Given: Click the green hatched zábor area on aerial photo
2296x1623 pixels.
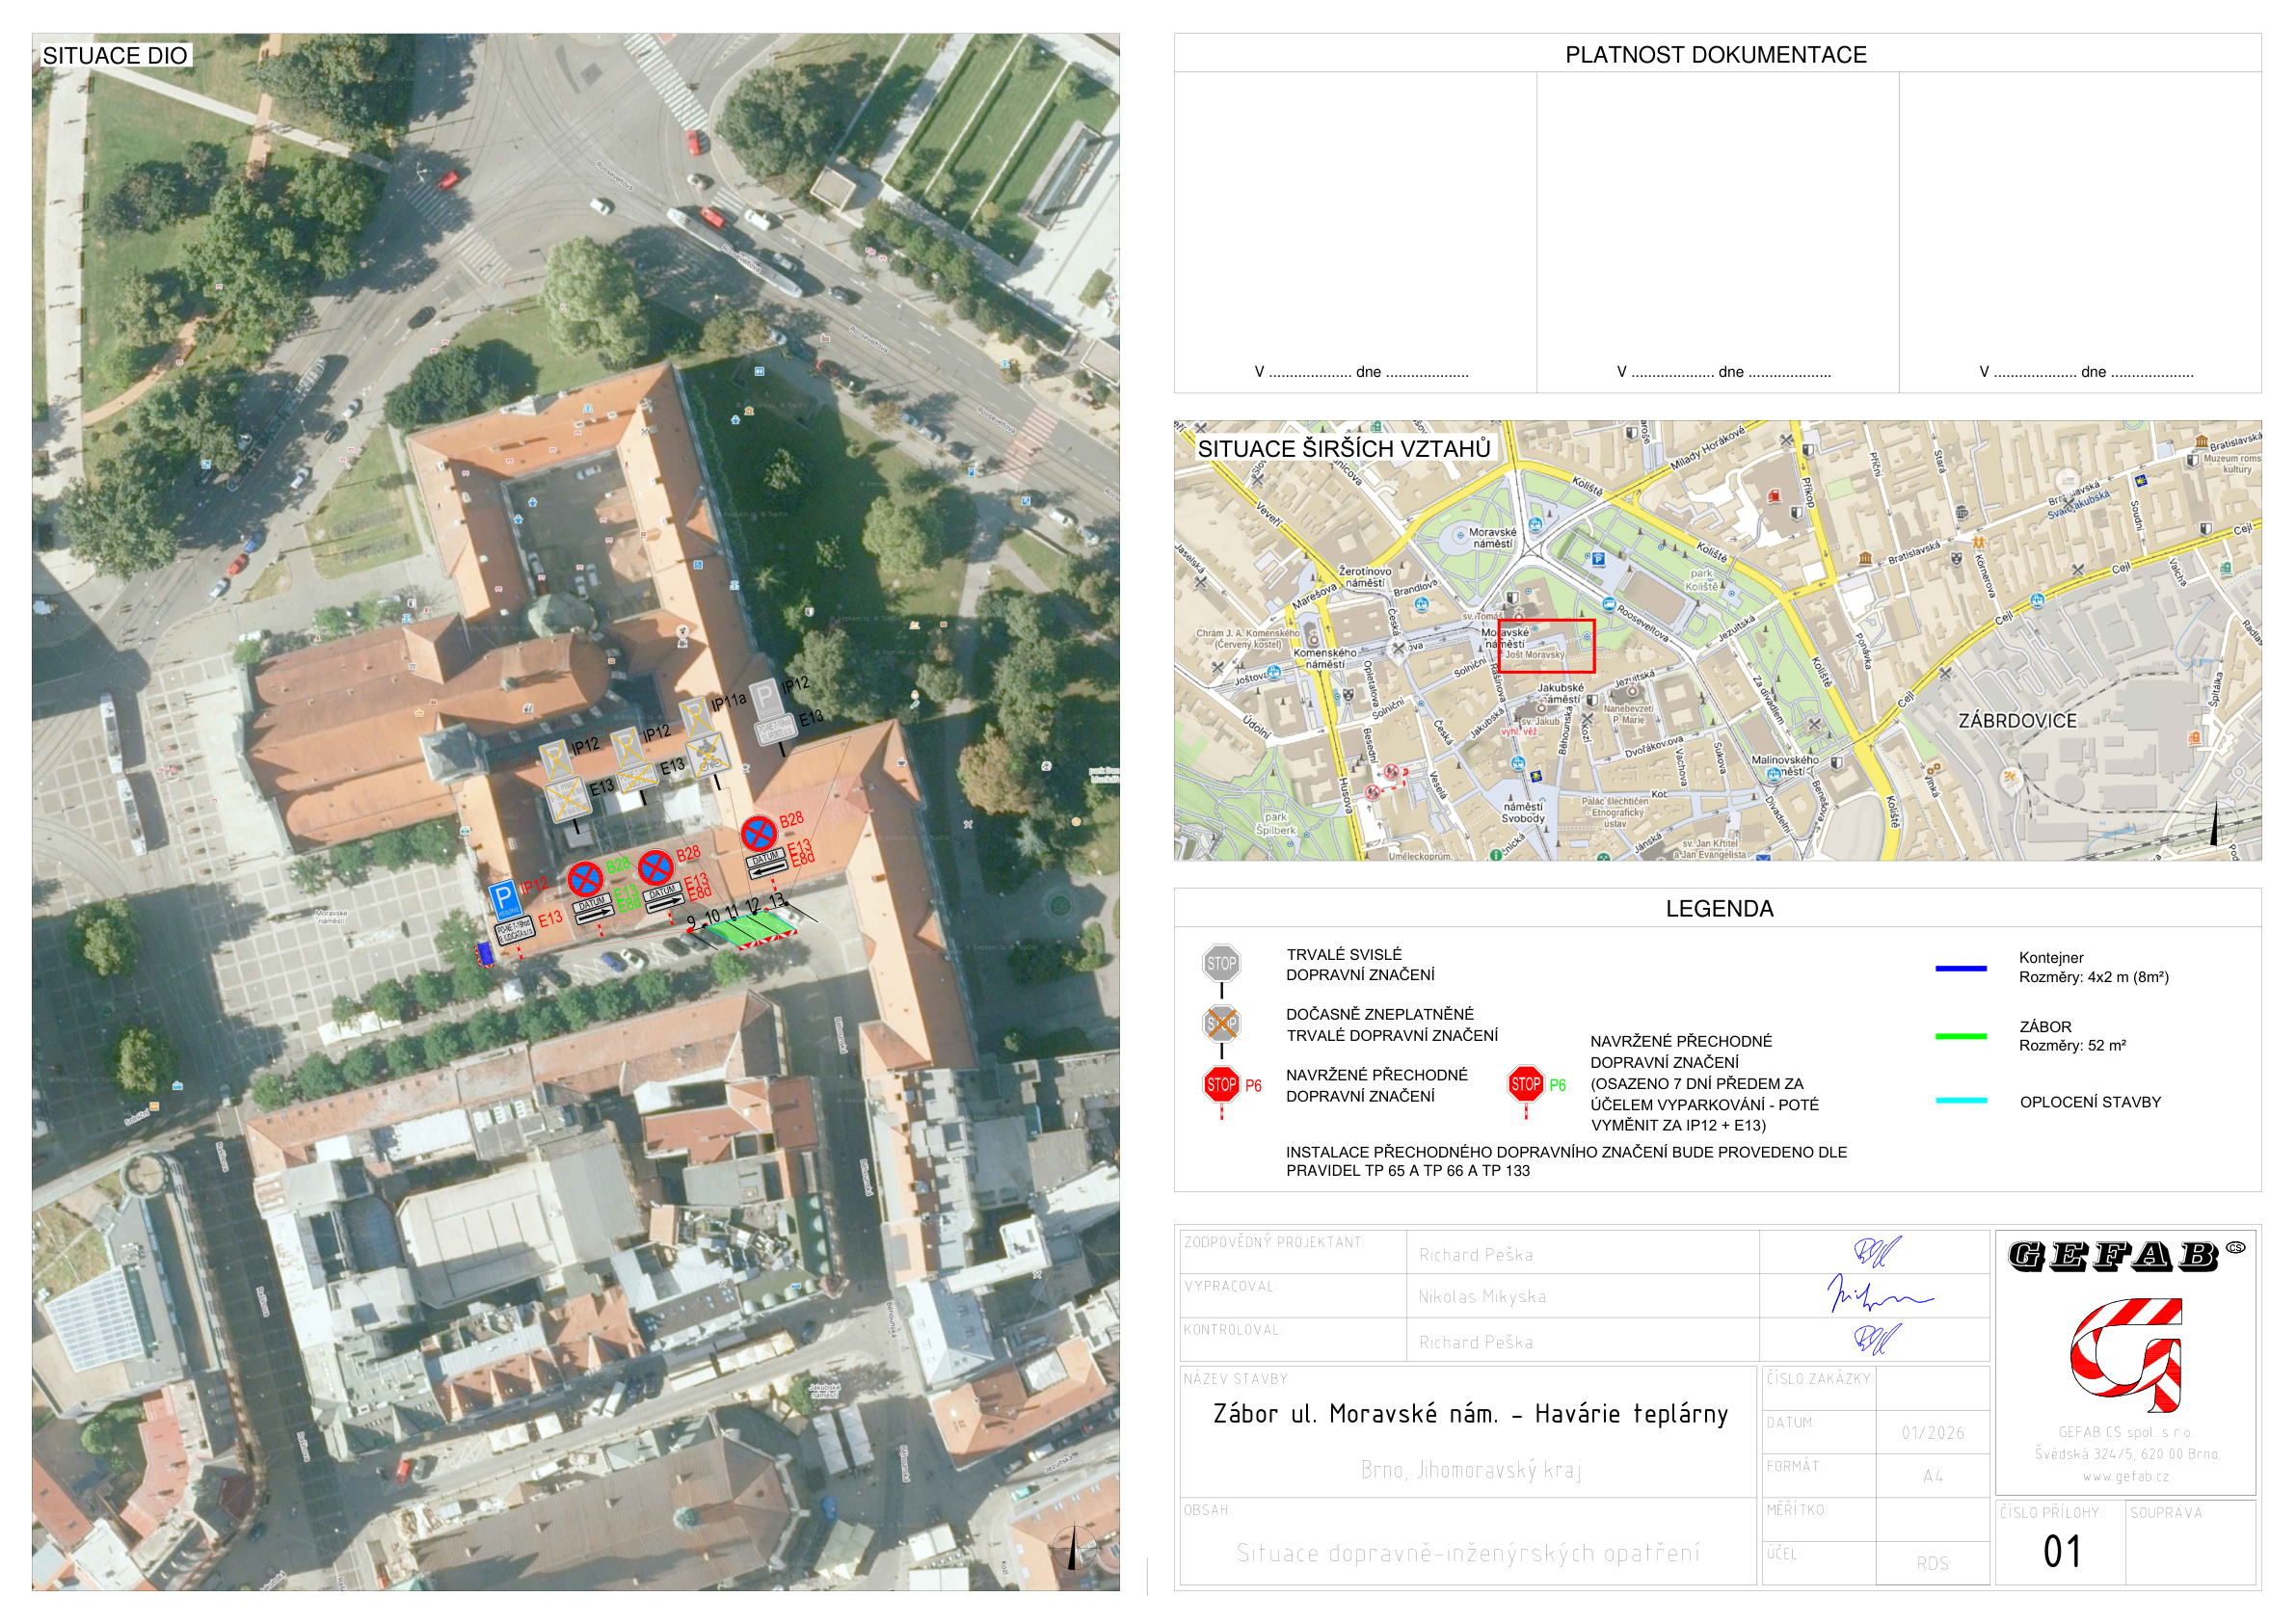Looking at the screenshot, I should tap(751, 930).
